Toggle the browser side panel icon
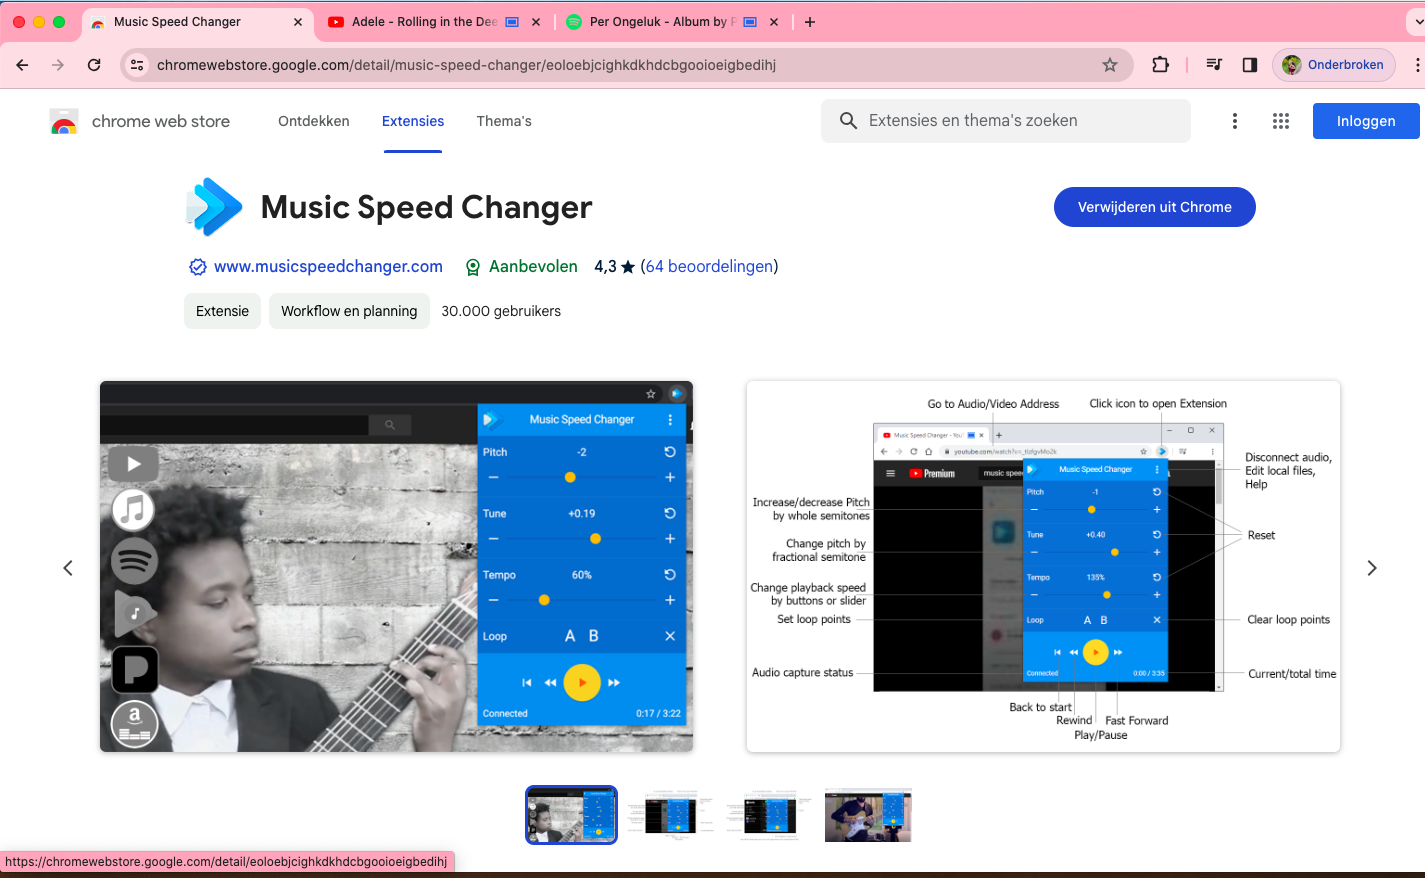Screen dimensions: 1425x878 [x=1249, y=65]
